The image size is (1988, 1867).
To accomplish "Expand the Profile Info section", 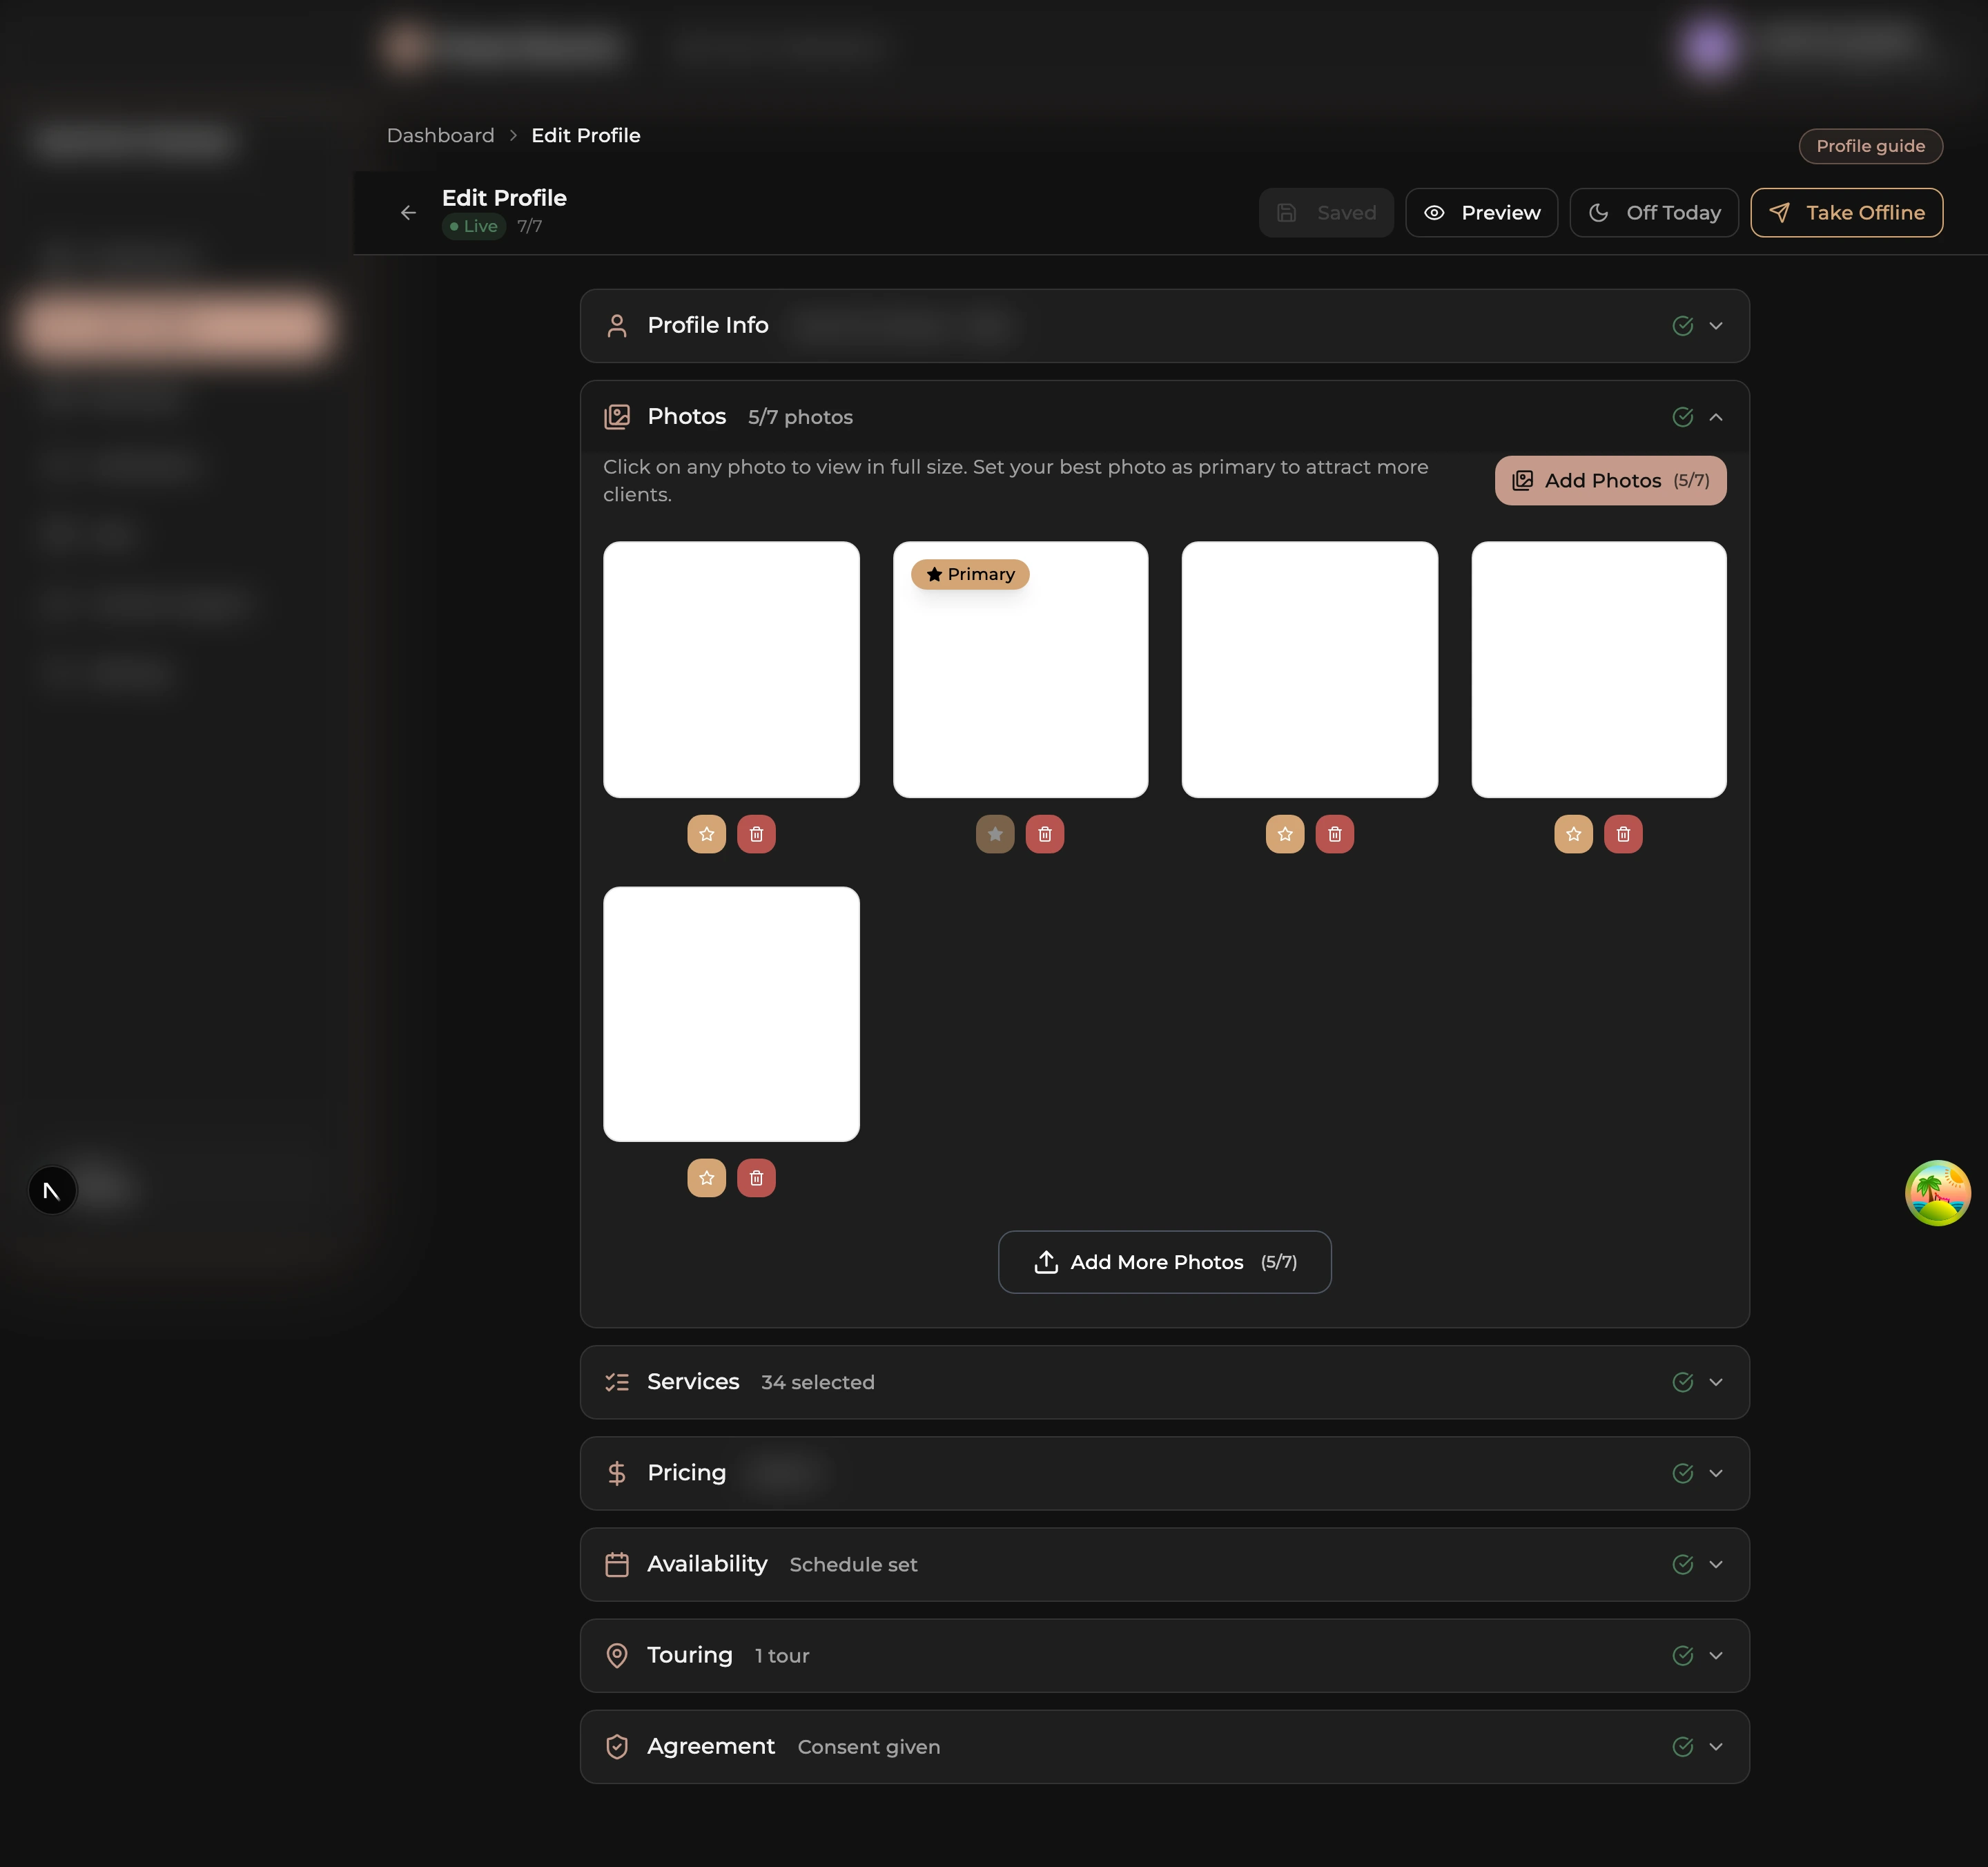I will click(x=1715, y=326).
